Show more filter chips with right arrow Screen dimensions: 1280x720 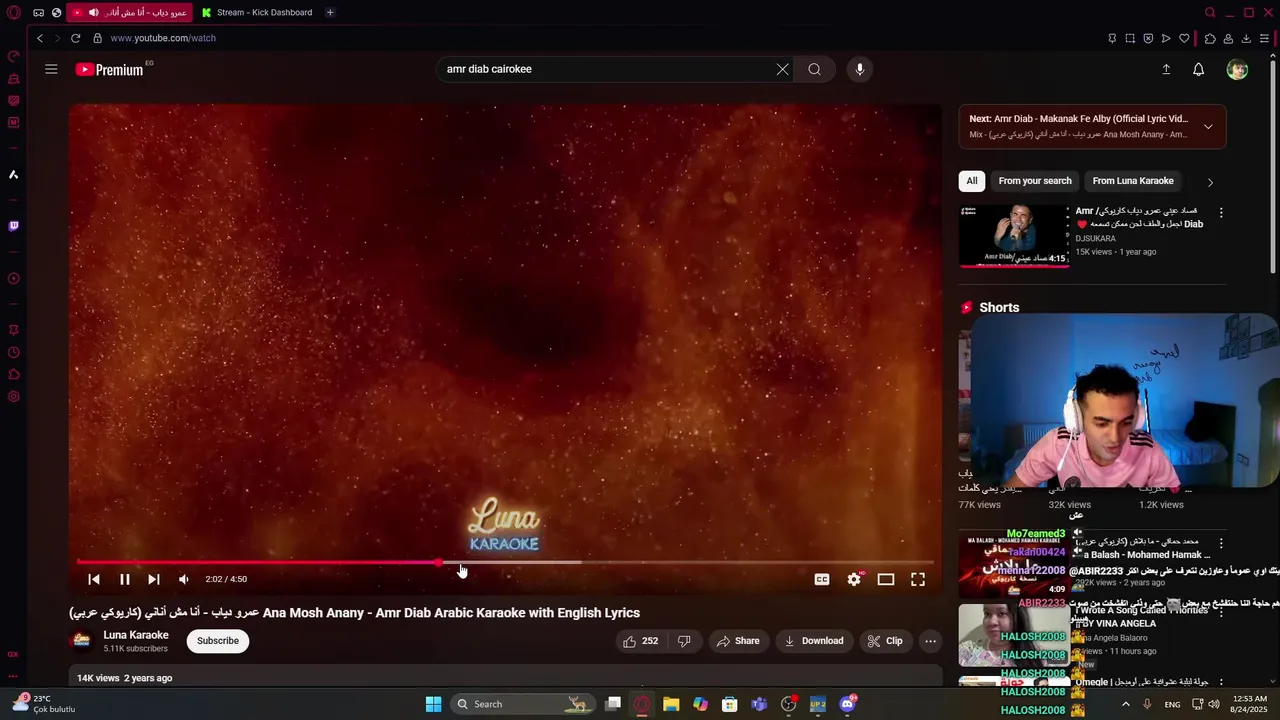[x=1210, y=182]
